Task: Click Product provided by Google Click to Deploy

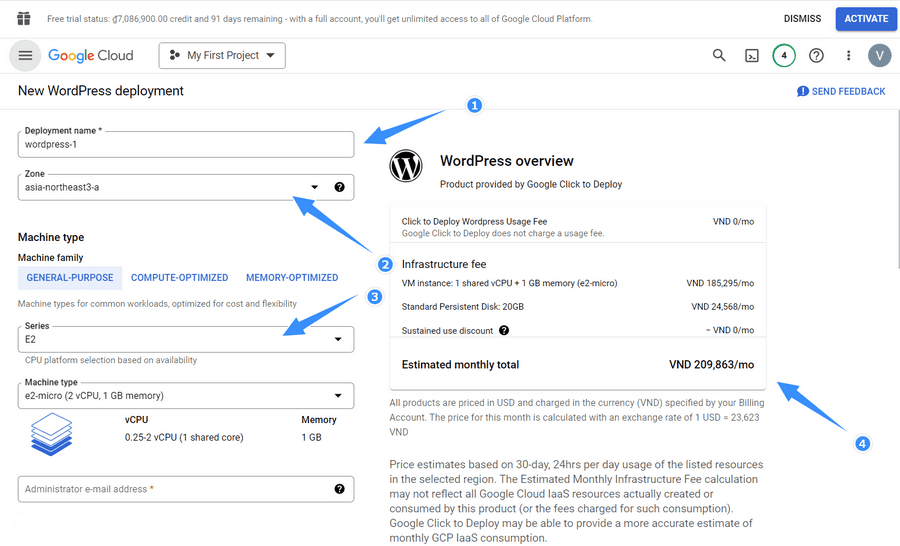Action: [531, 184]
